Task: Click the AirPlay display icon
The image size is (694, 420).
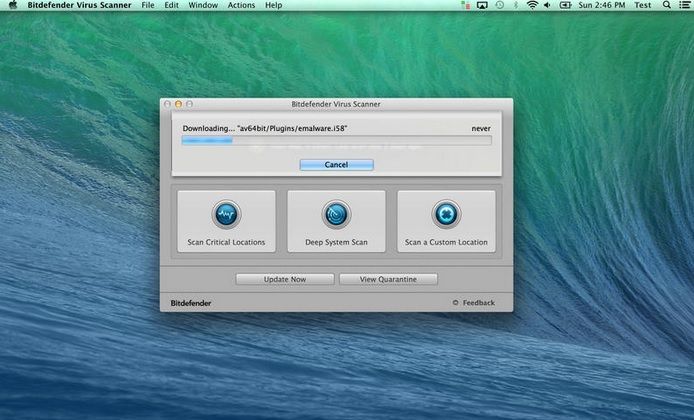Action: [482, 5]
